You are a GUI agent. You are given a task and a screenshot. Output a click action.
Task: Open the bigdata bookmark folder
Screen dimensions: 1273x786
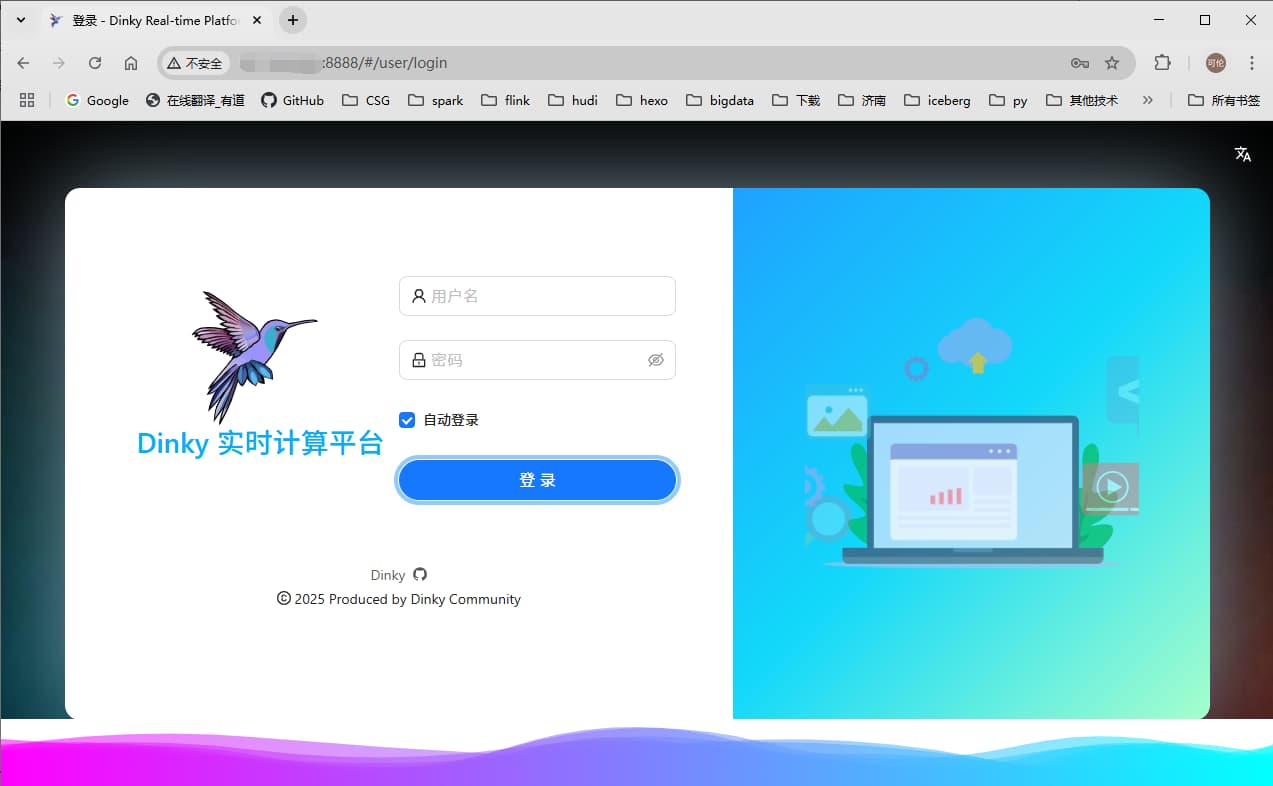point(720,100)
